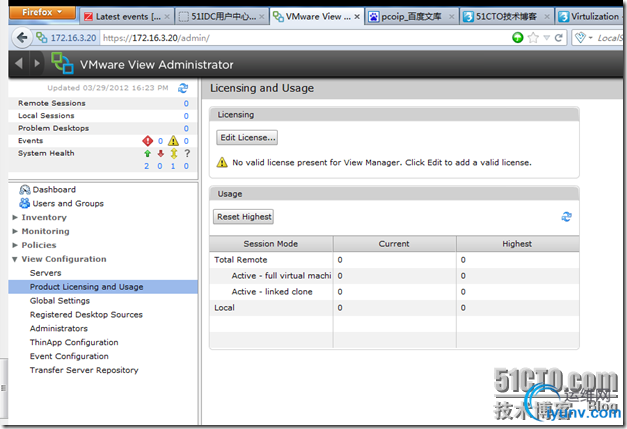Click the View header forward triangle
This screenshot has width=627, height=429.
click(x=37, y=63)
